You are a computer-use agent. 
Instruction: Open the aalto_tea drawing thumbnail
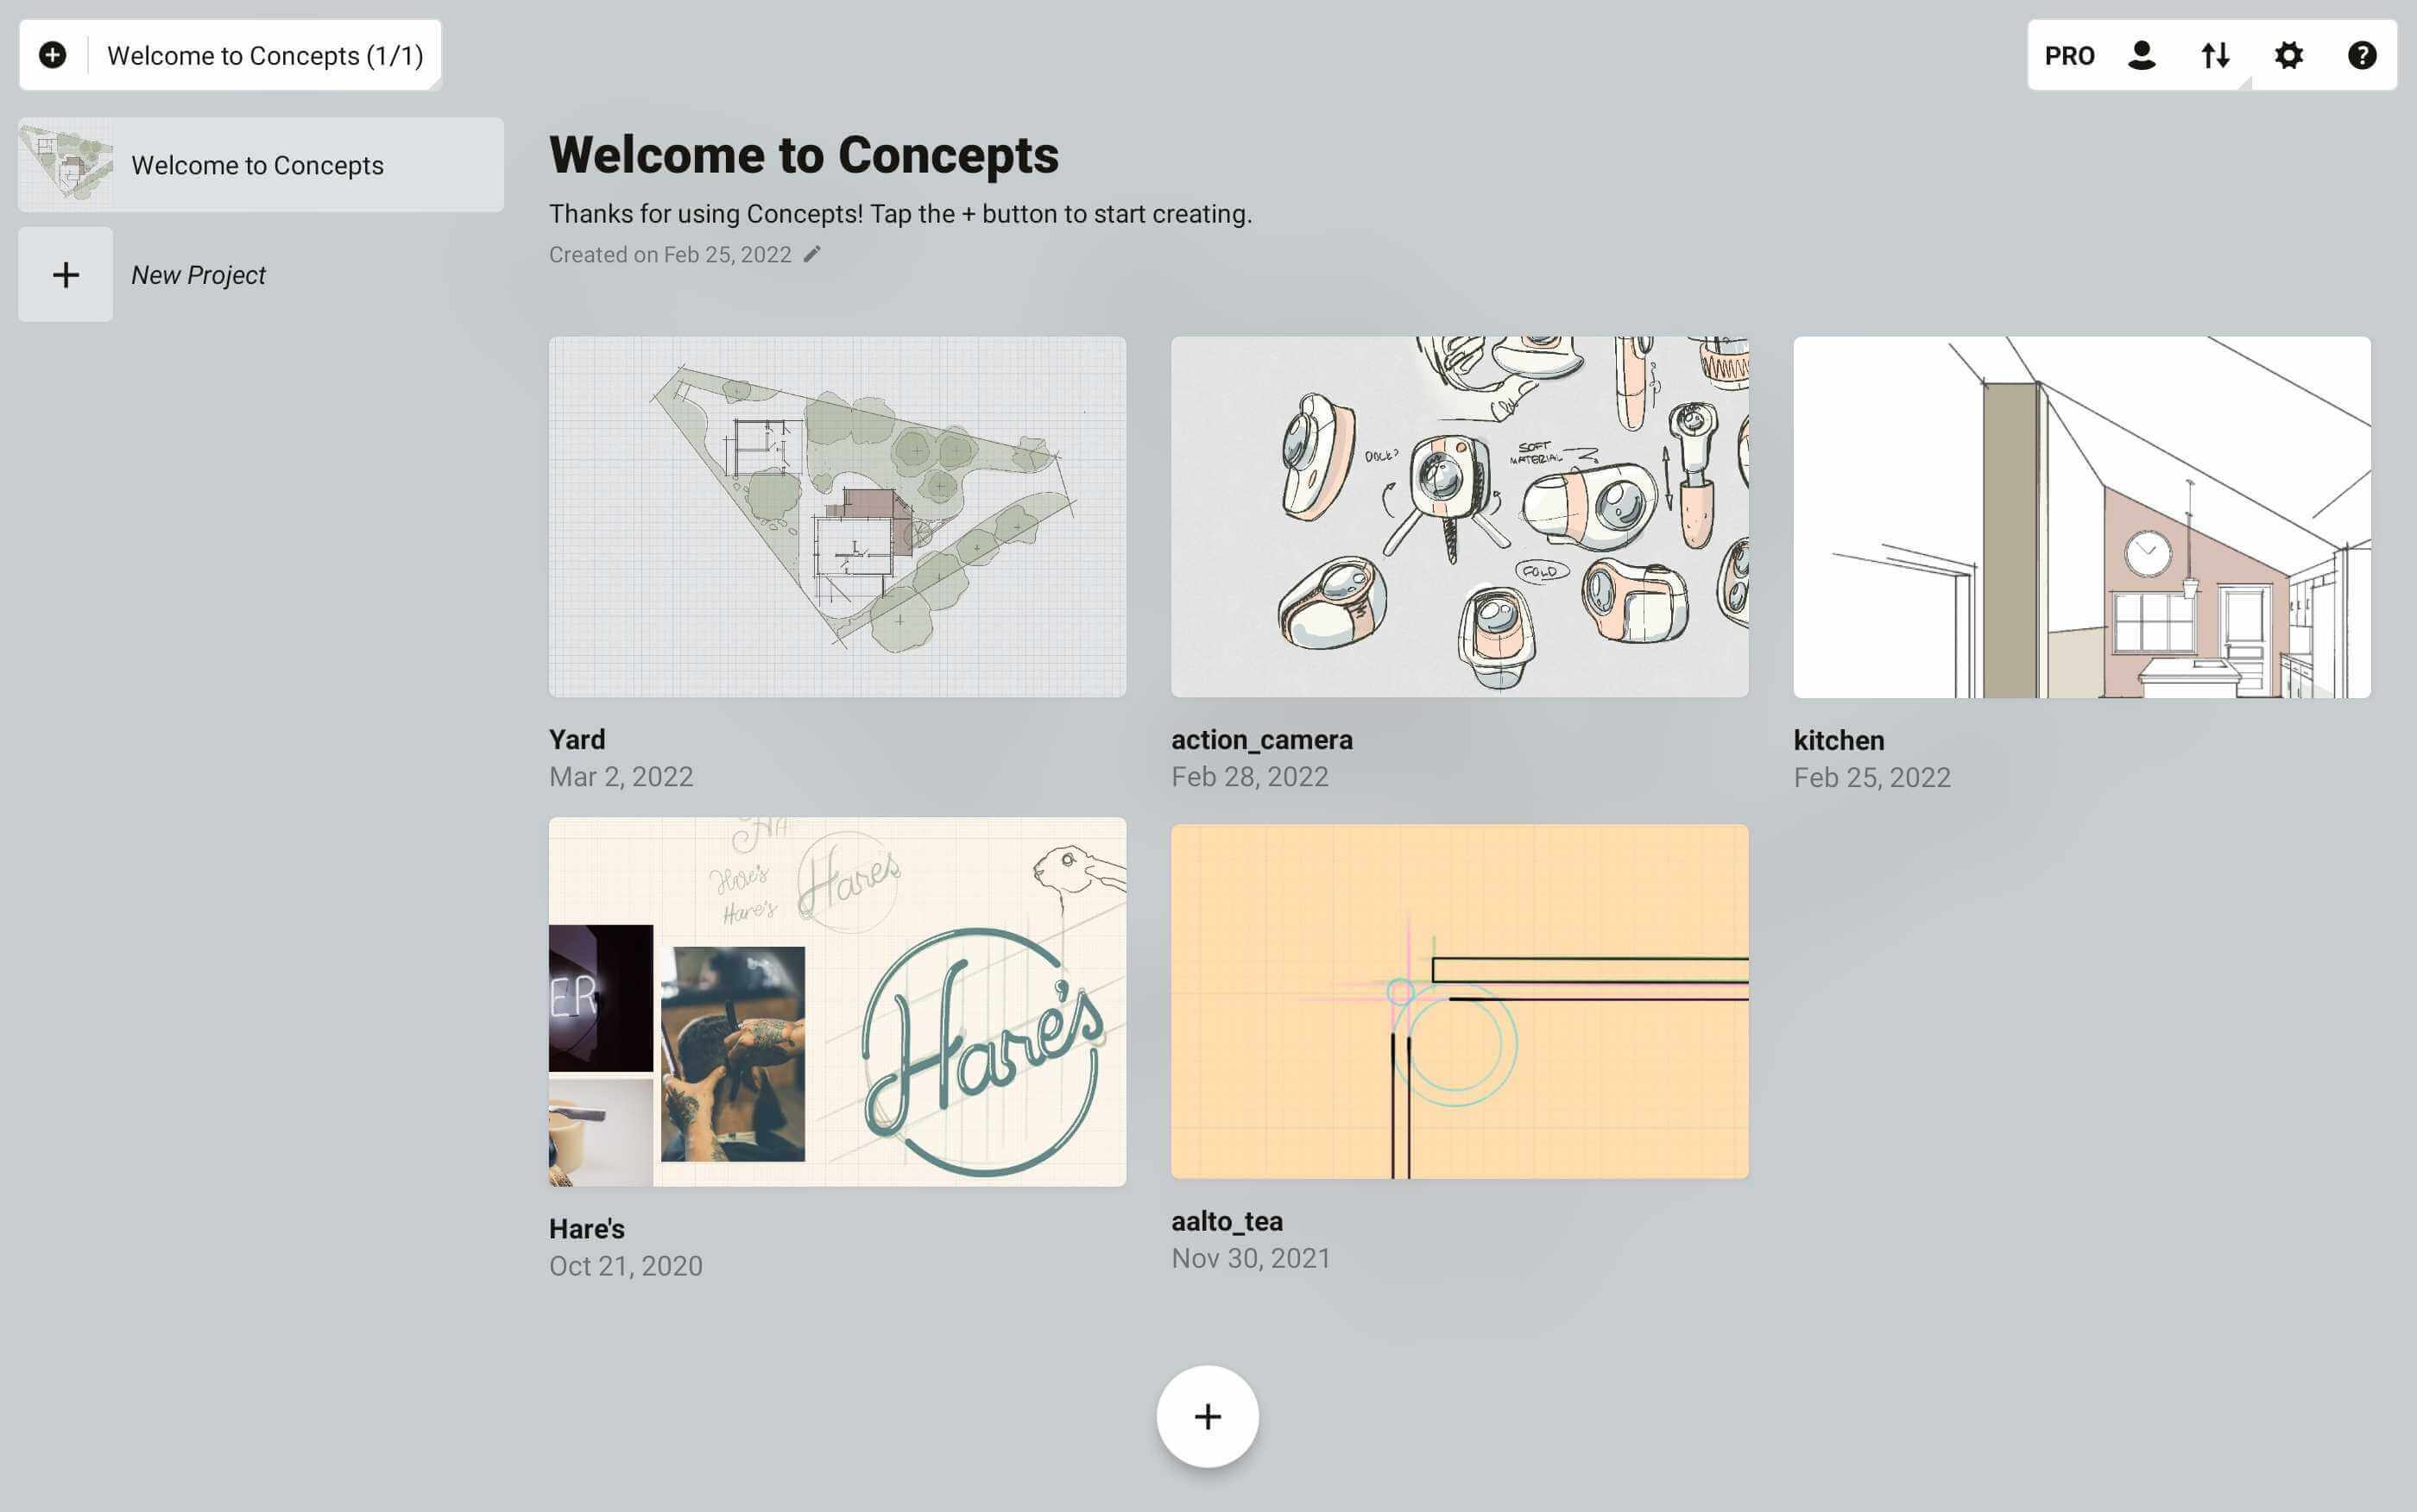pos(1459,1001)
